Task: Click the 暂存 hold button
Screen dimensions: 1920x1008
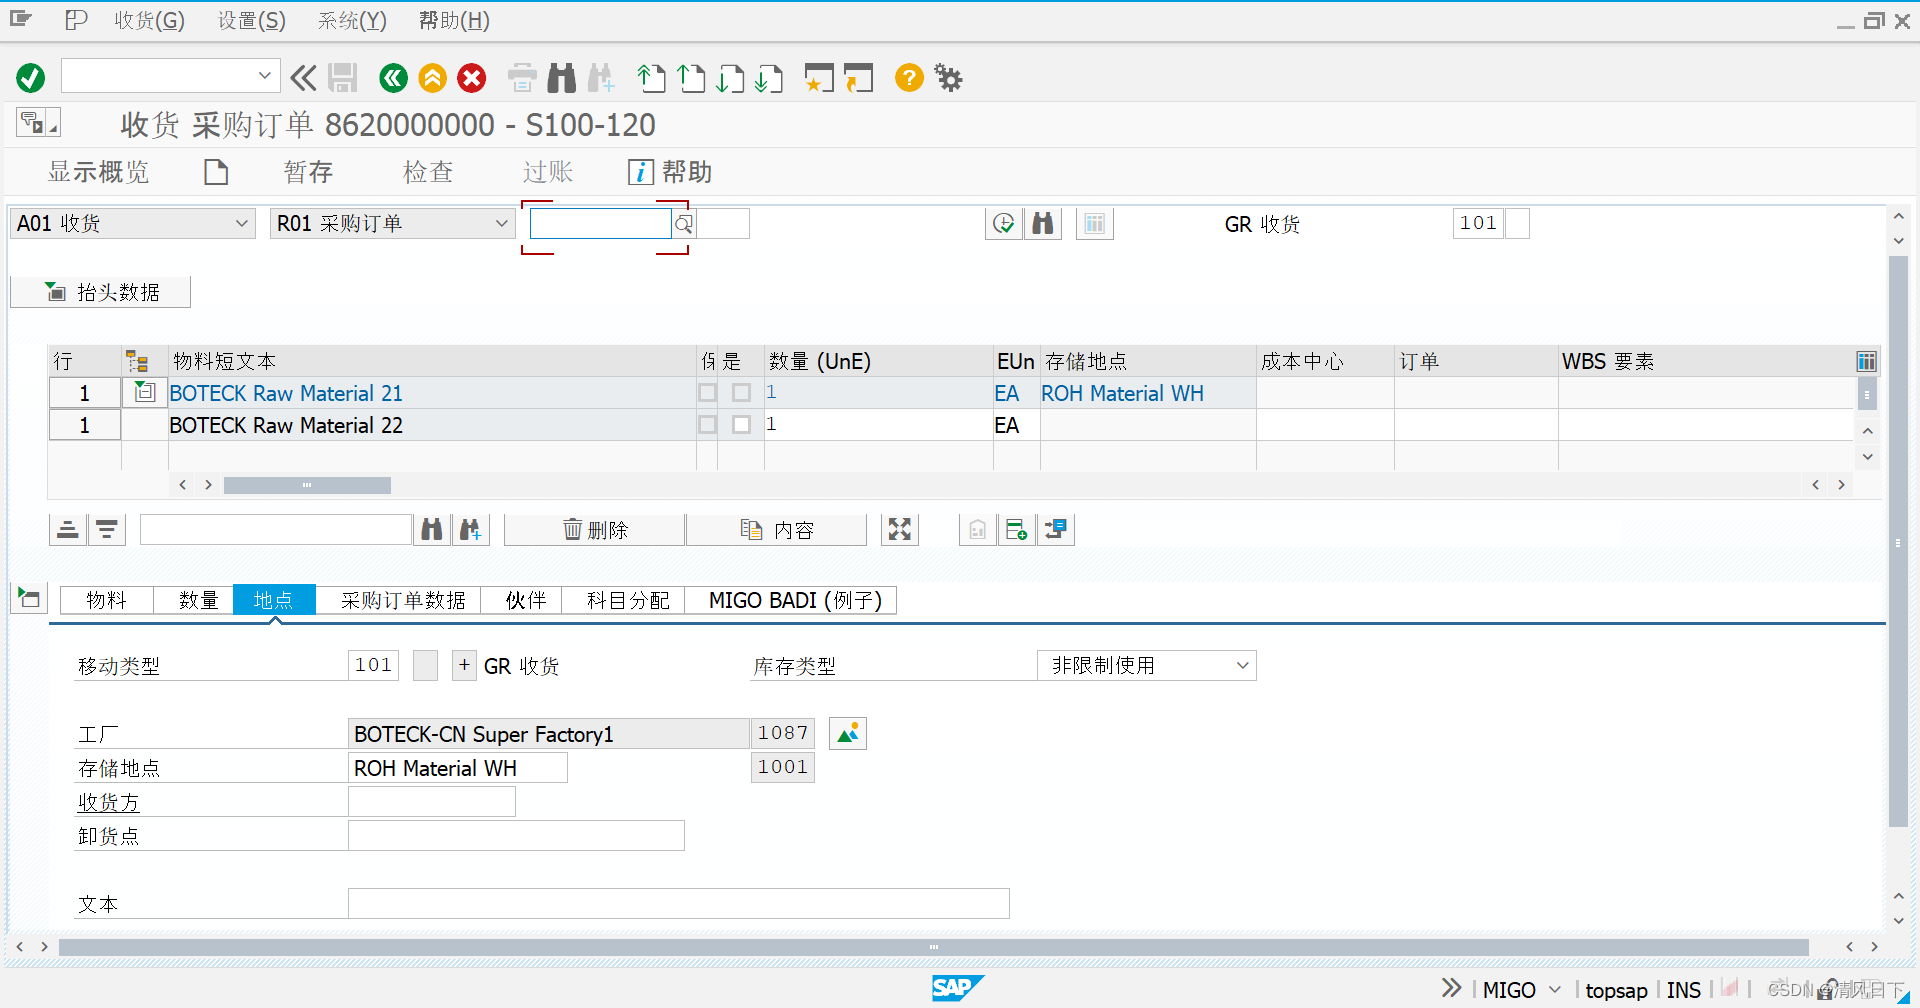Action: tap(308, 172)
